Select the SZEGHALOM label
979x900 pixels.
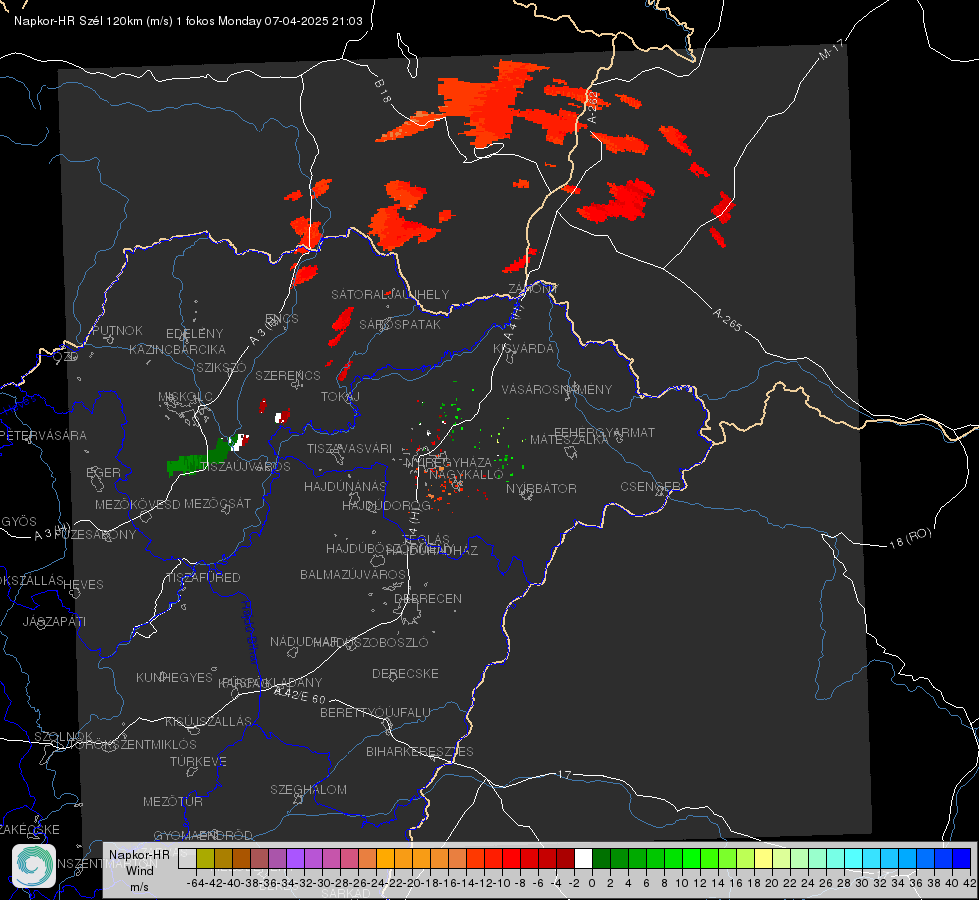(308, 789)
